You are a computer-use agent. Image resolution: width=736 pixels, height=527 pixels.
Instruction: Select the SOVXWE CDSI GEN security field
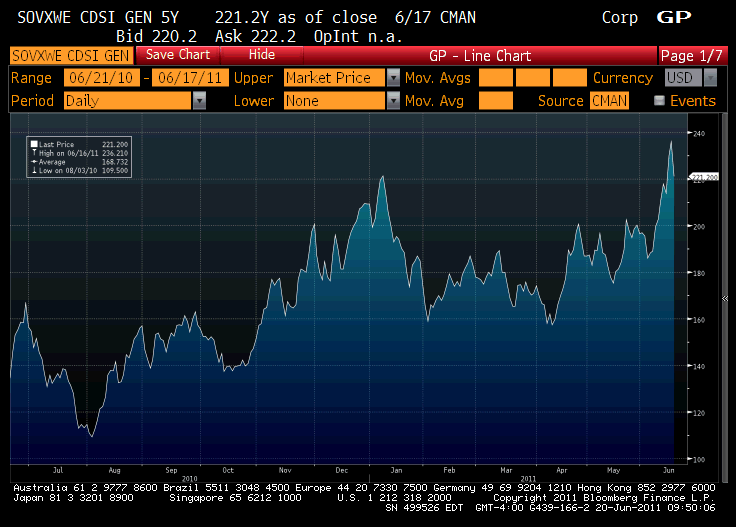point(71,56)
